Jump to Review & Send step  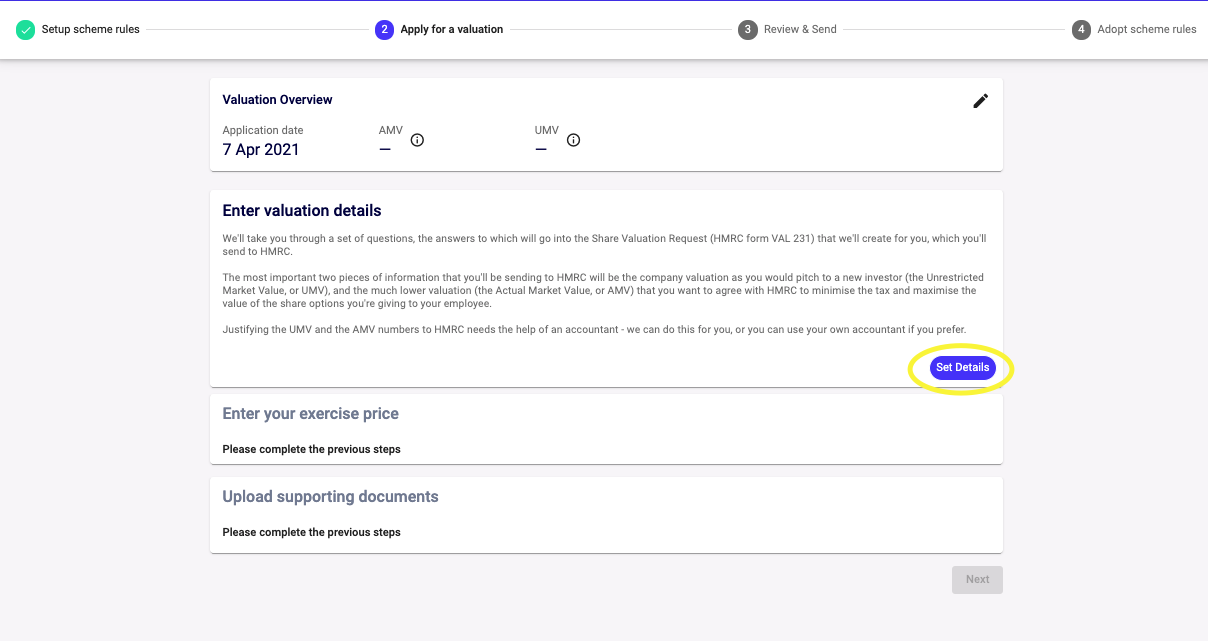click(x=800, y=30)
